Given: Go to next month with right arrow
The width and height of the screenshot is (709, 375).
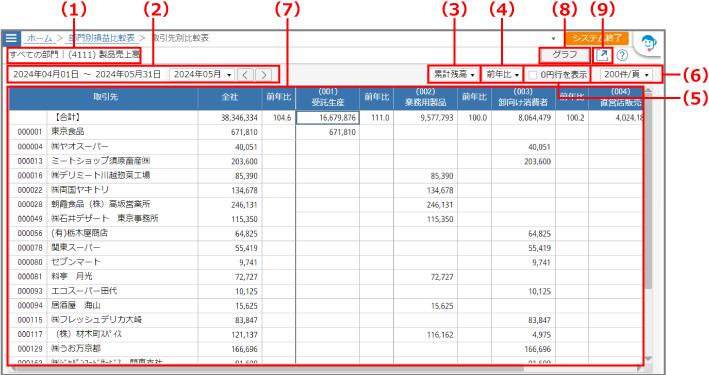Looking at the screenshot, I should pyautogui.click(x=264, y=75).
